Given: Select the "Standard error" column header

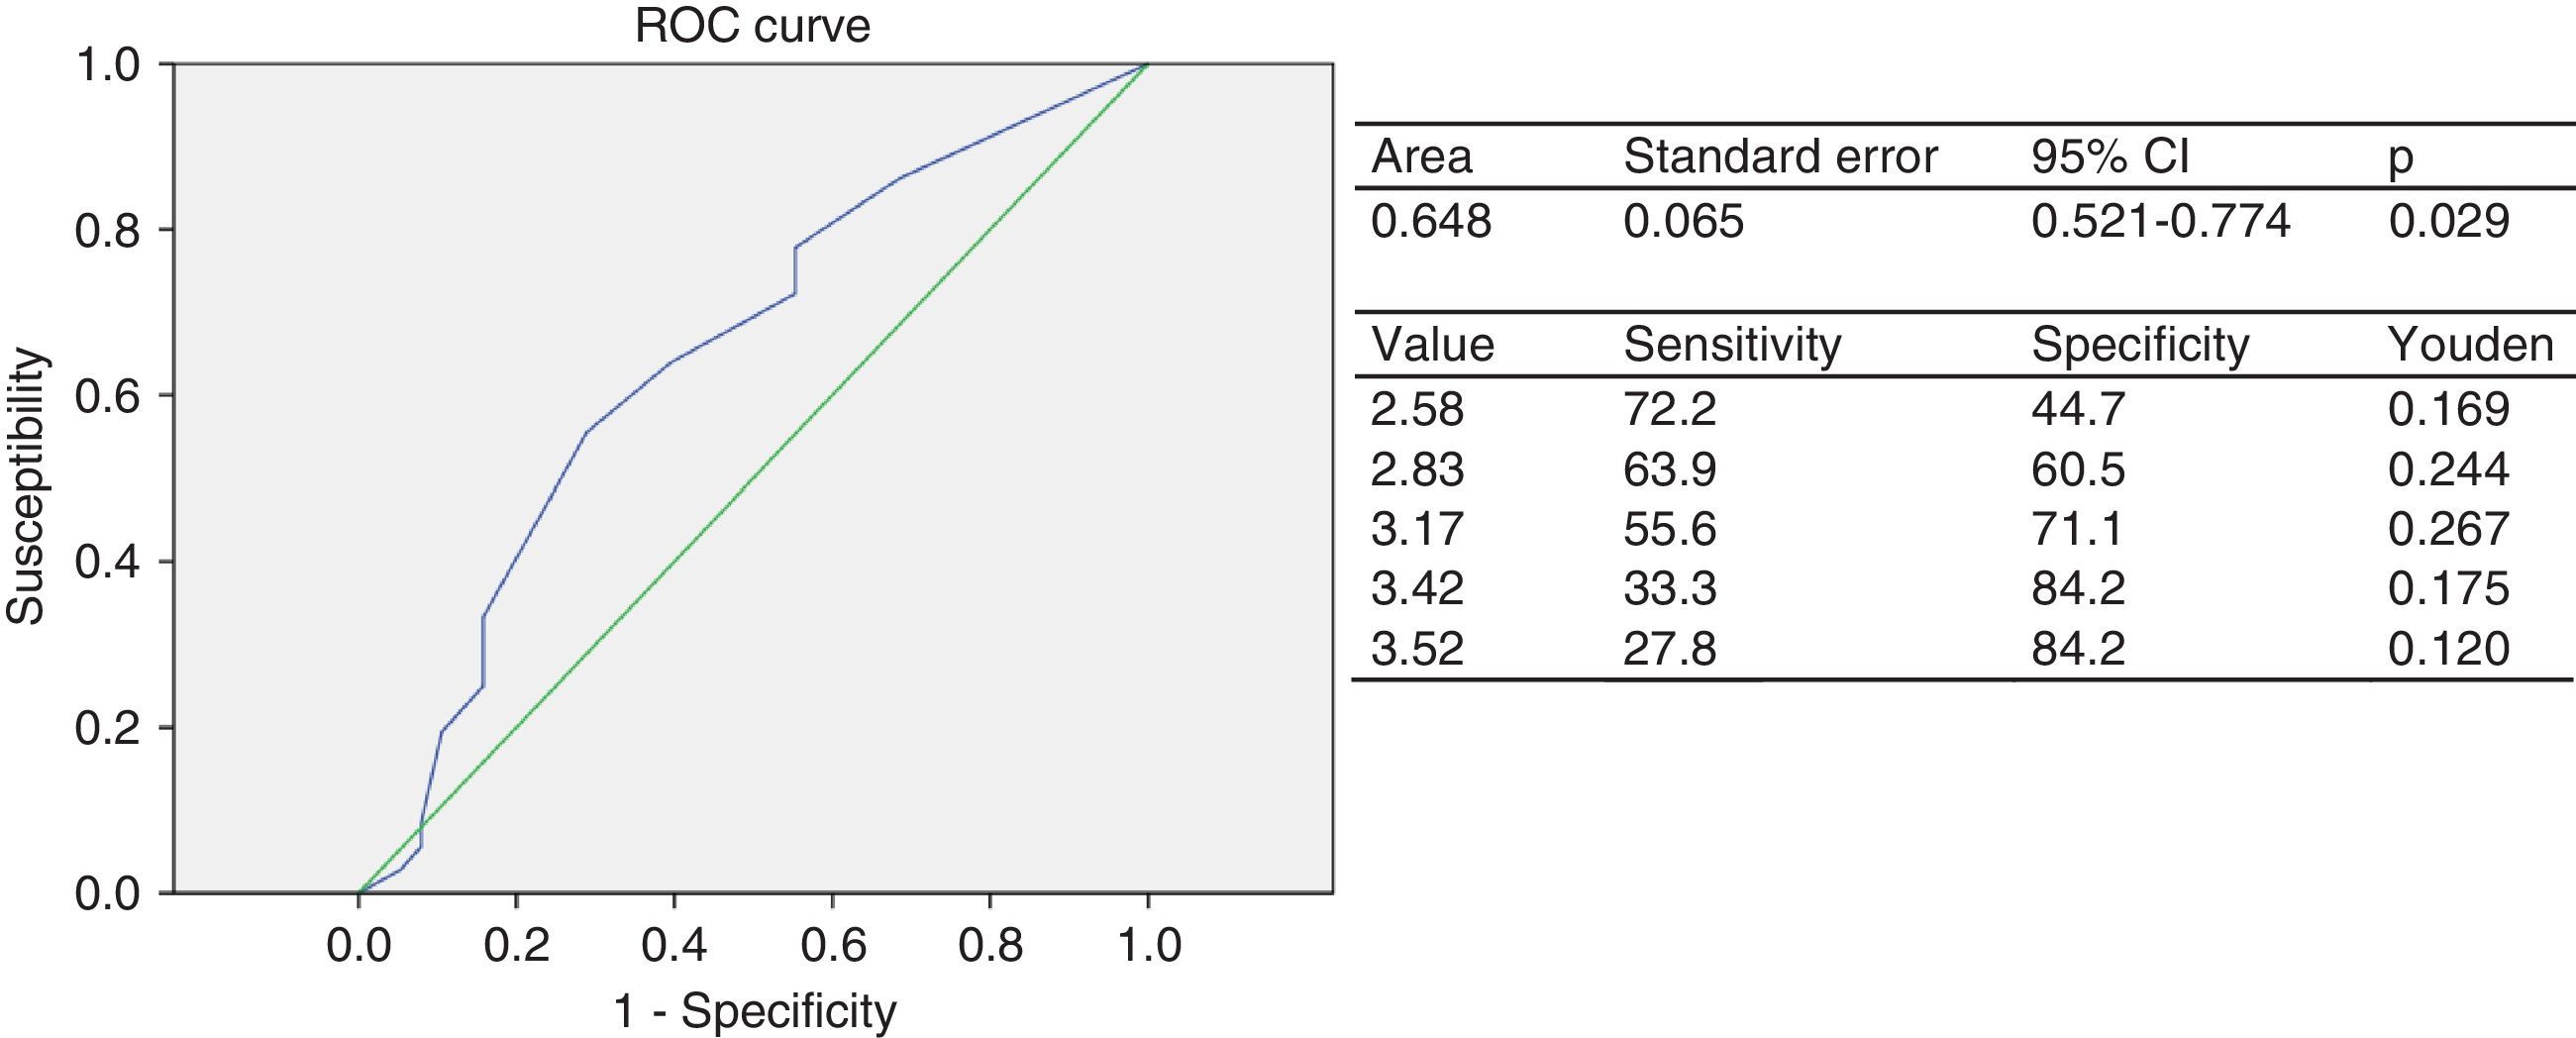Looking at the screenshot, I should click(1780, 157).
